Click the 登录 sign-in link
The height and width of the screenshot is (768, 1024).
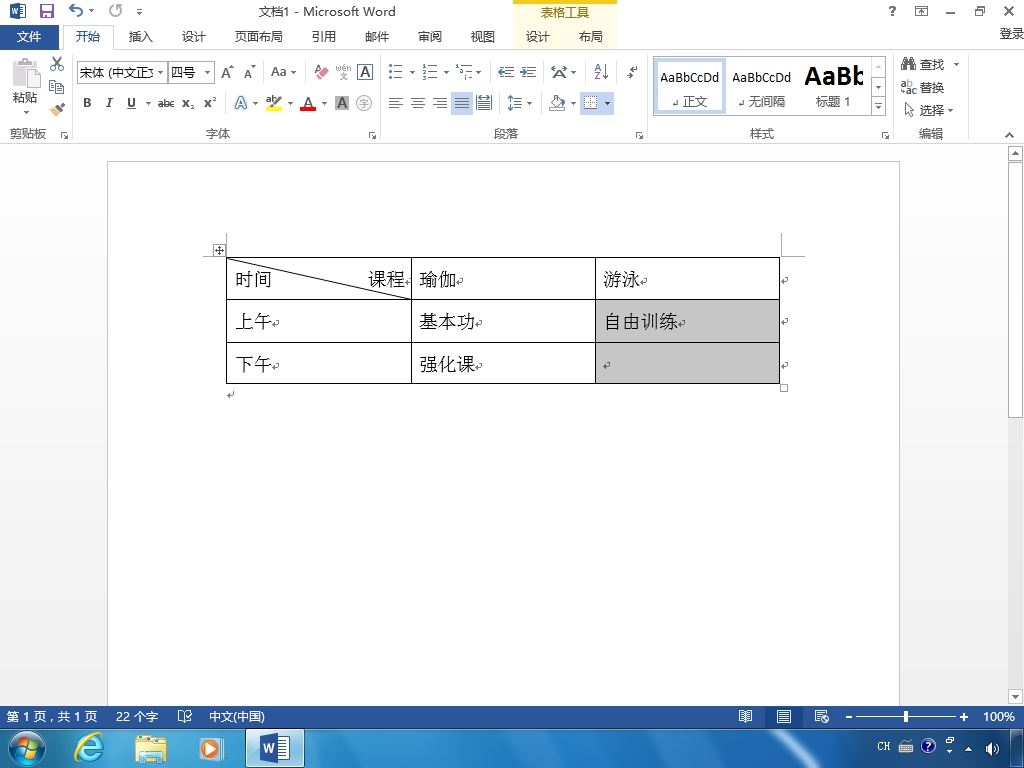pos(1011,33)
